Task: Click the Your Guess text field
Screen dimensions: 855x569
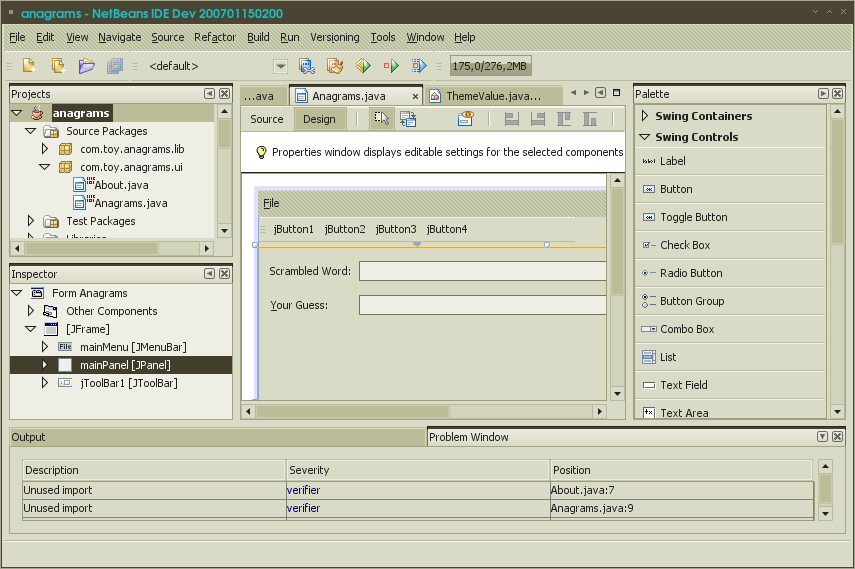Action: click(483, 305)
